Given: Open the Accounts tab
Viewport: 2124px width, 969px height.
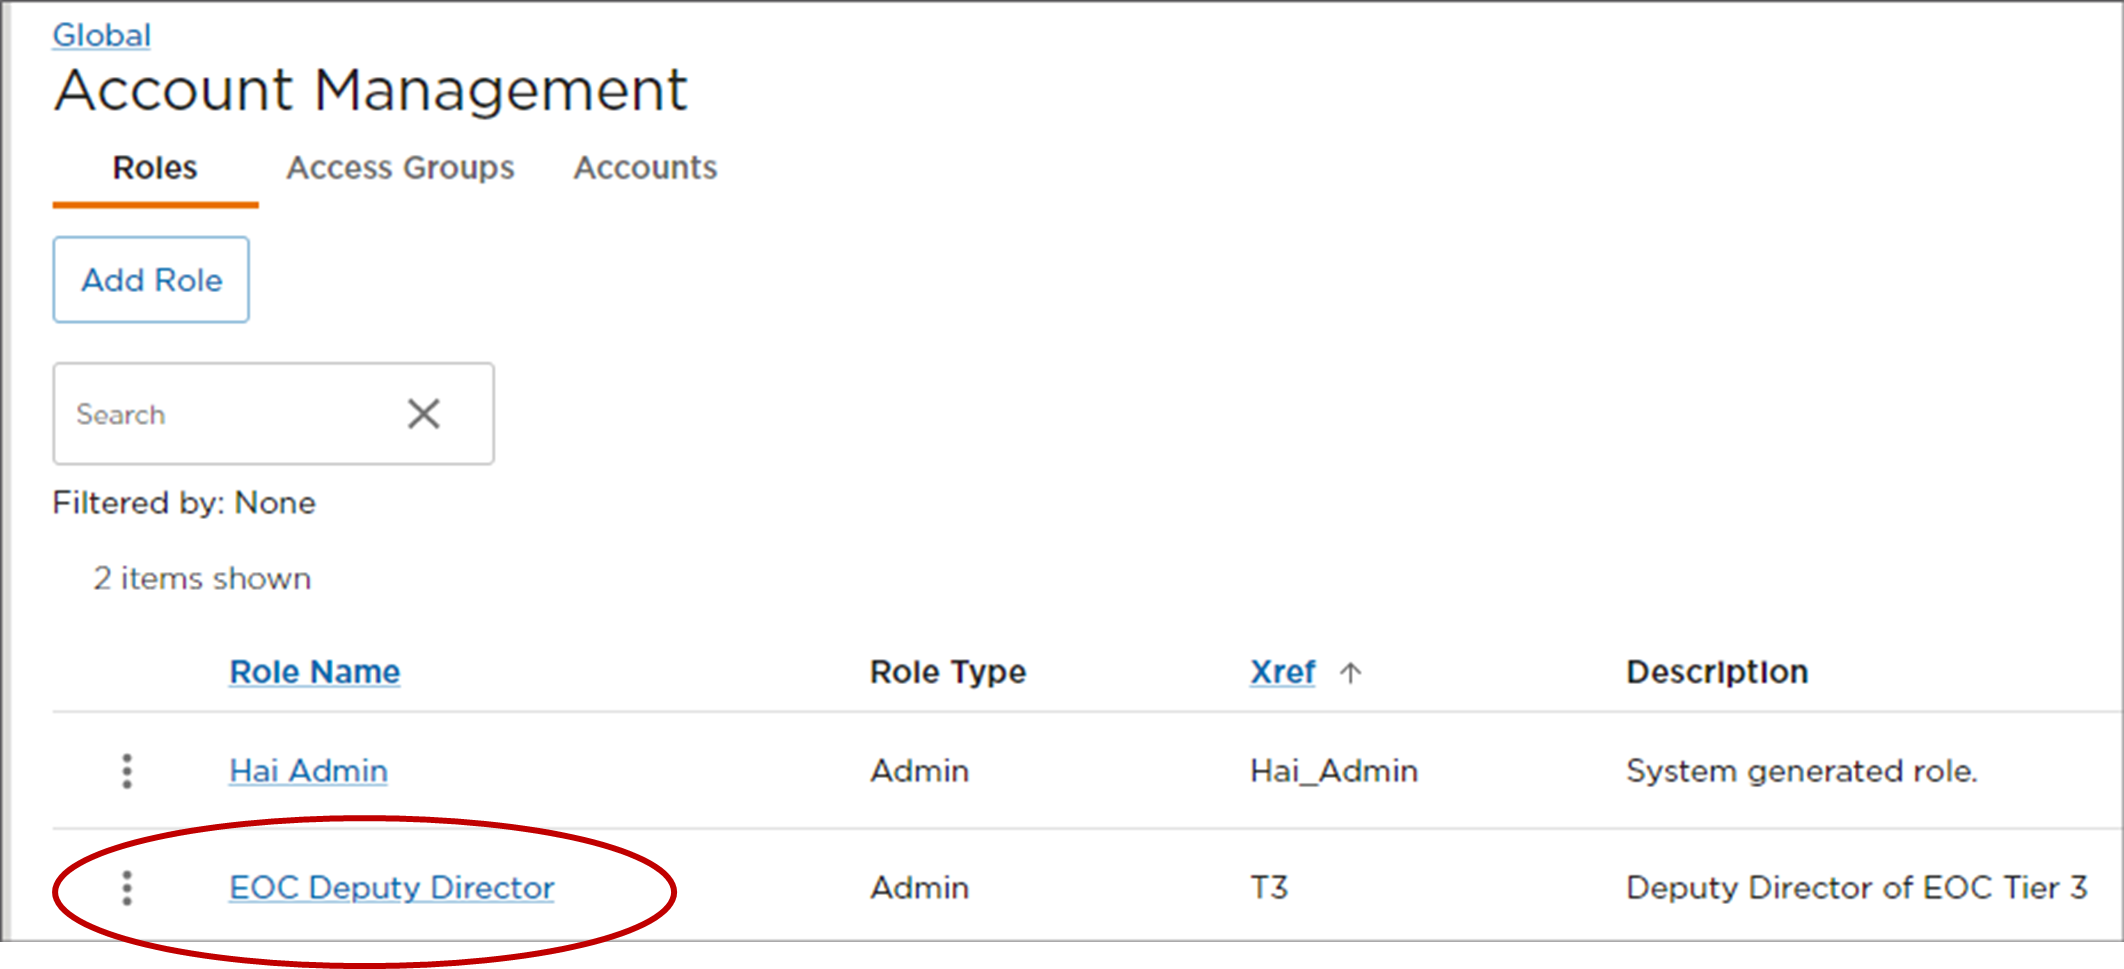Looking at the screenshot, I should 644,168.
